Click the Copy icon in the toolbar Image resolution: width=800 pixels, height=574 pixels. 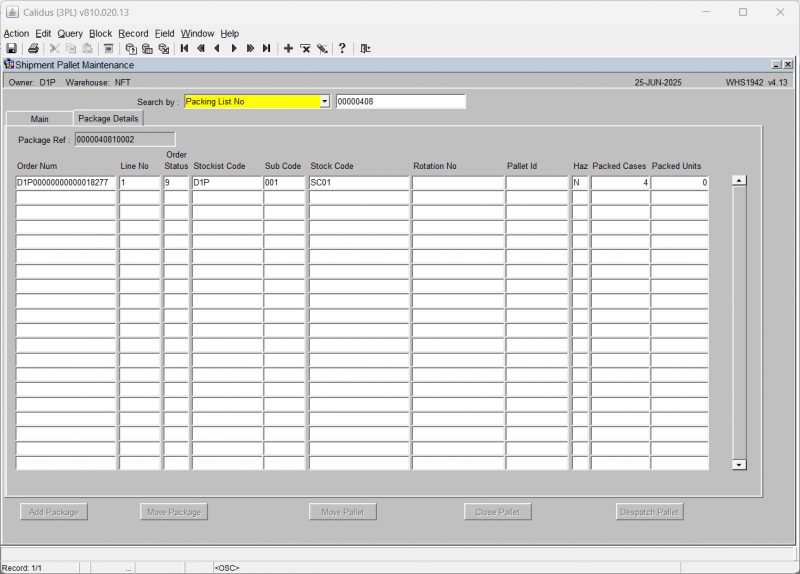(71, 48)
